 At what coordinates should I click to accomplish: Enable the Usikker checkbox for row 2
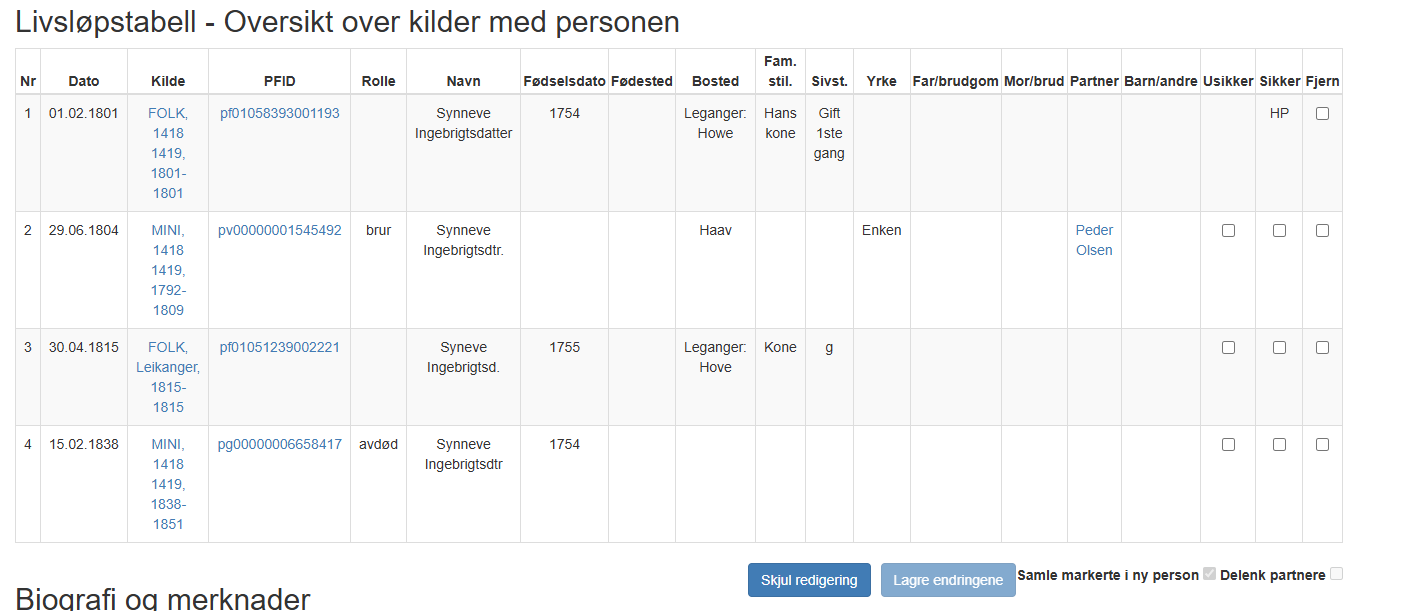point(1228,231)
